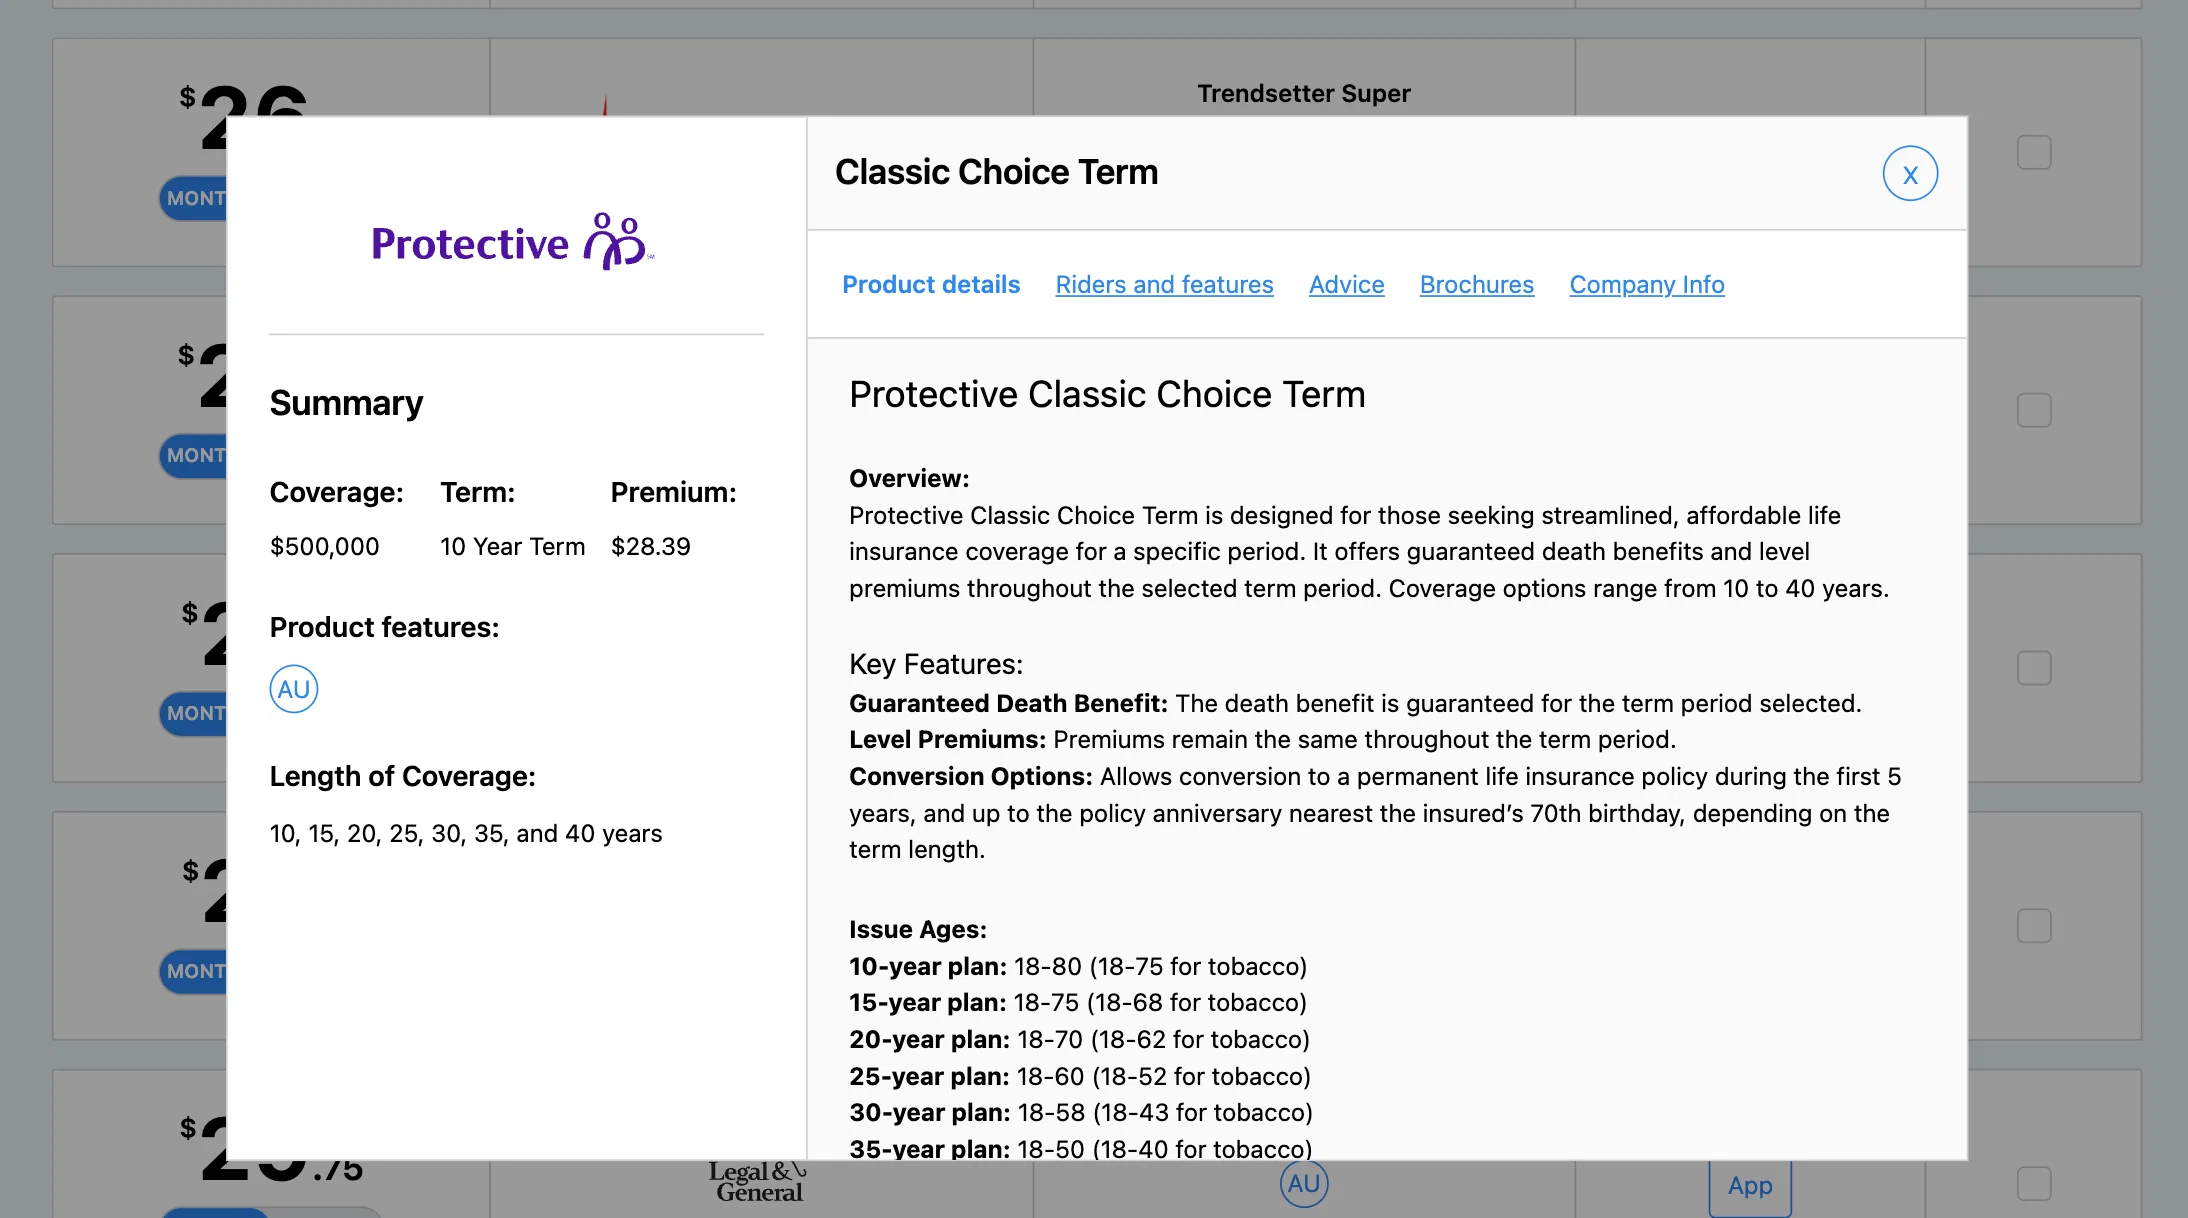View the Company Info tab
This screenshot has height=1218, width=2188.
(x=1646, y=284)
